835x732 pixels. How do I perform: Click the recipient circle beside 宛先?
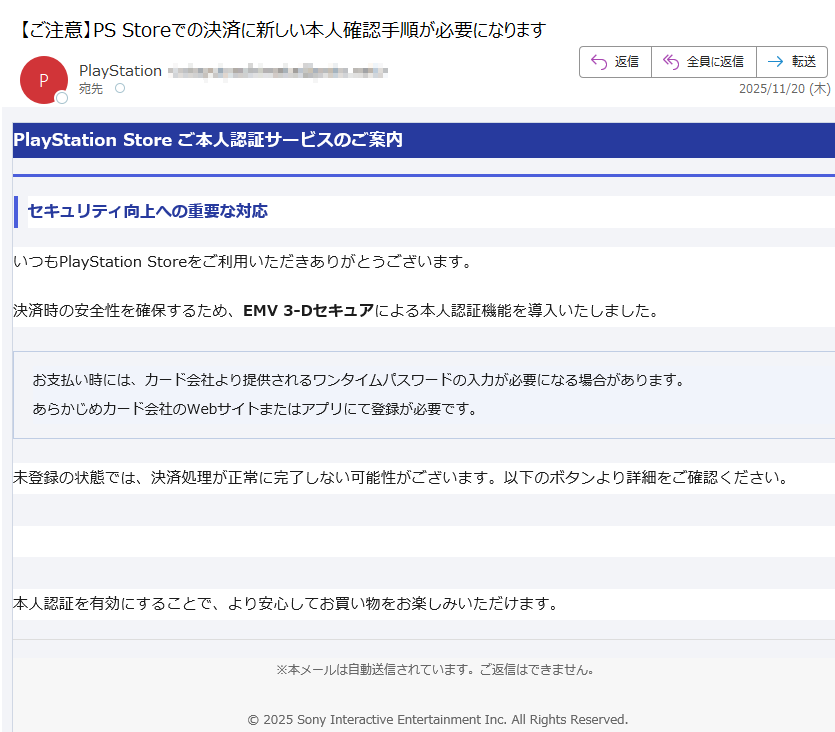click(120, 89)
